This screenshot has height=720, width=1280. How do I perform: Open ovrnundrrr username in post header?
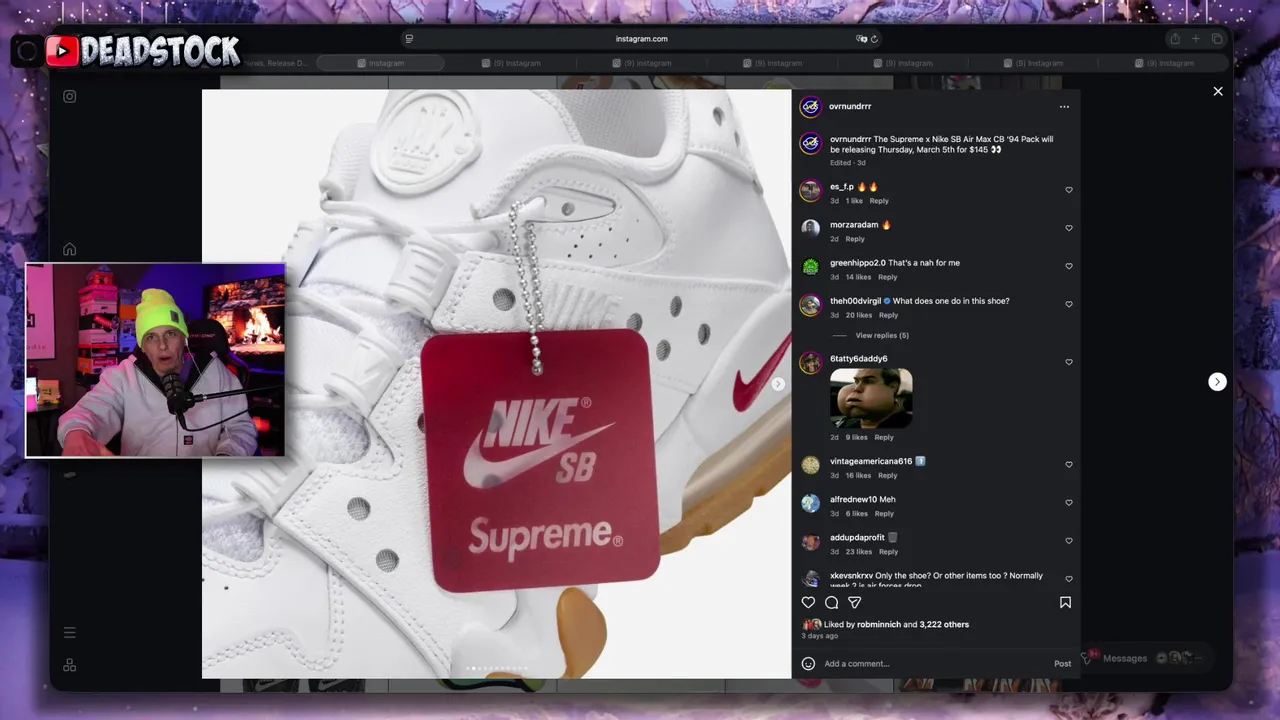tap(850, 106)
